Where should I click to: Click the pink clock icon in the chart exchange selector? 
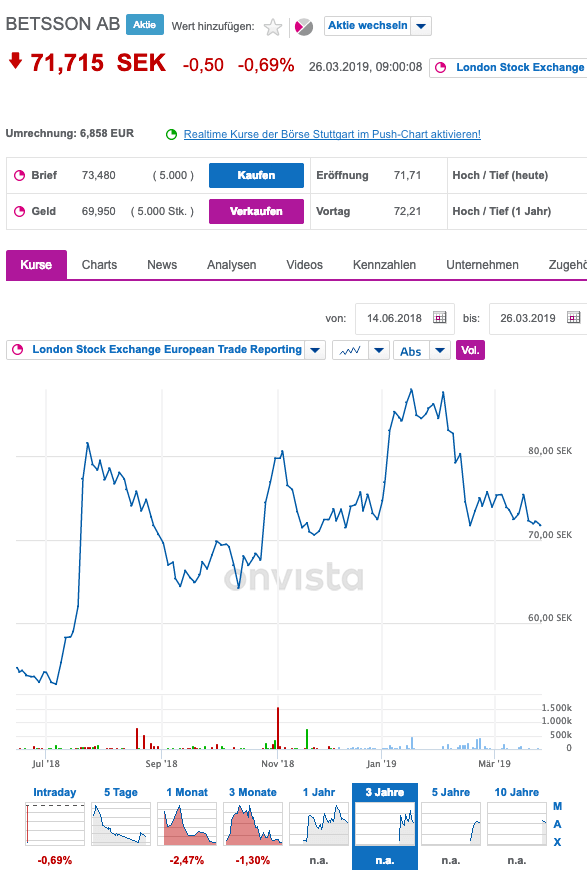[x=18, y=349]
